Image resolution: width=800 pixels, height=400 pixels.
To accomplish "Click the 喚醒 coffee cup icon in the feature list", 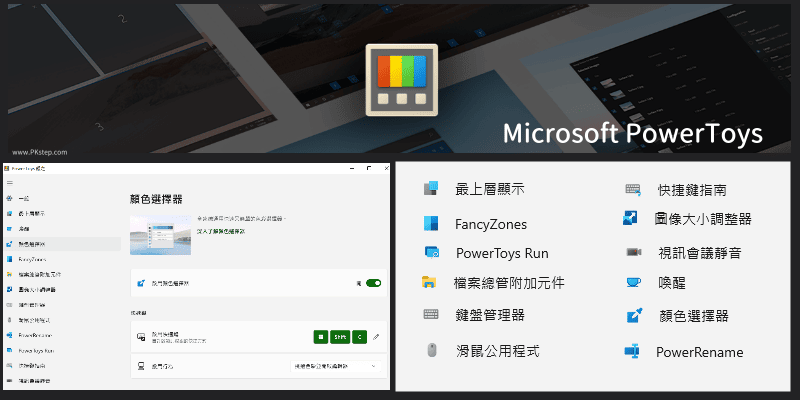I will [634, 282].
